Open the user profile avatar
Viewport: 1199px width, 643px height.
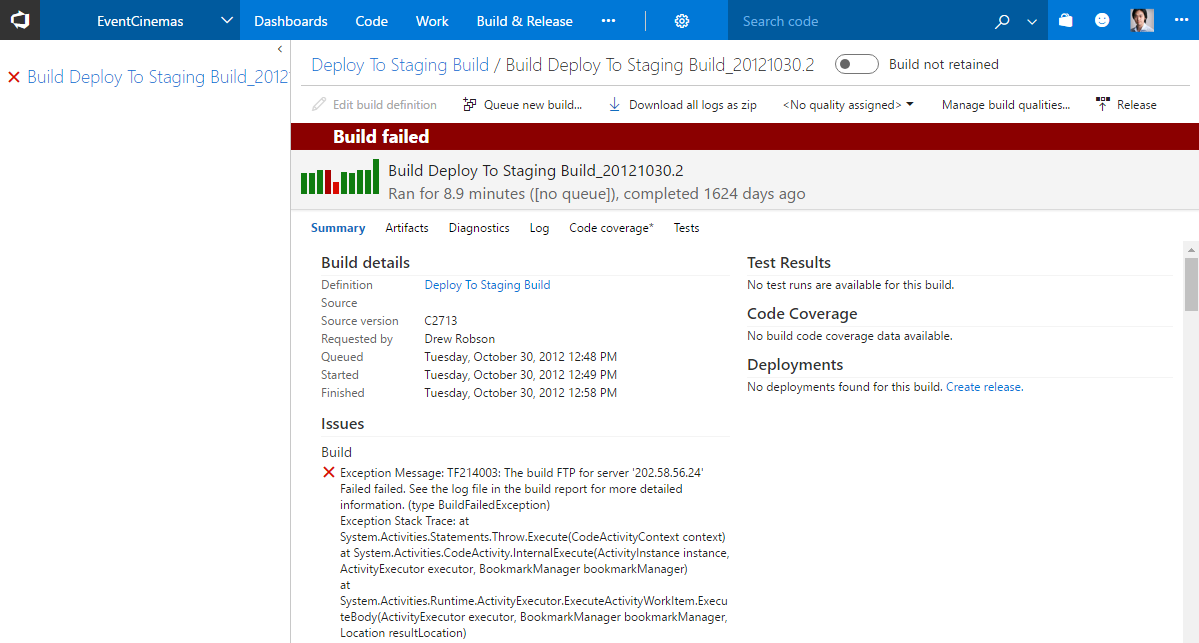click(1142, 20)
